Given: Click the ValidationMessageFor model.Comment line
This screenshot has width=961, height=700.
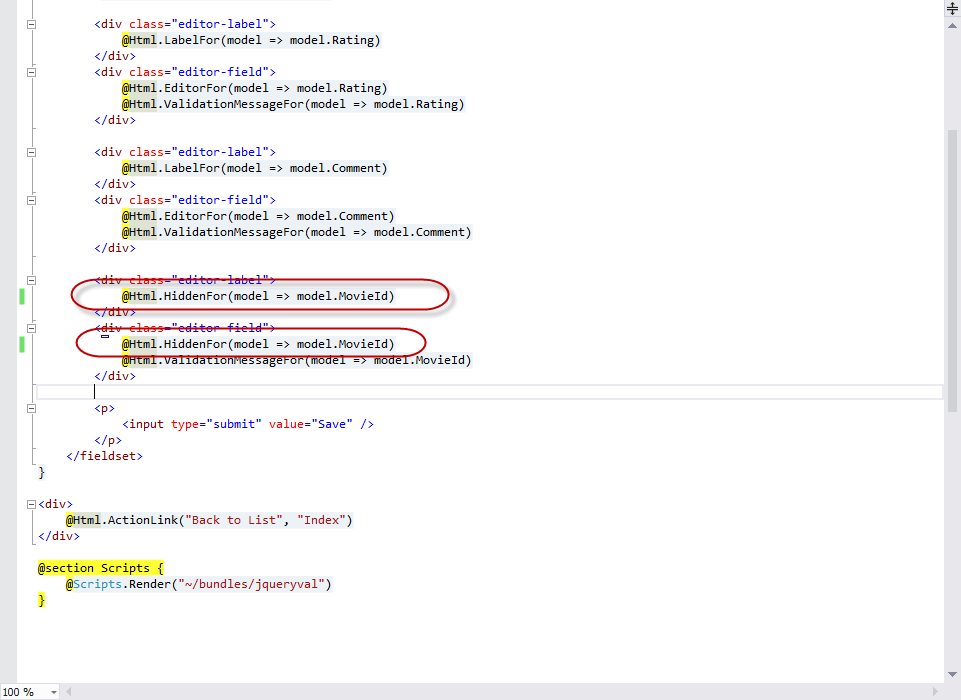Looking at the screenshot, I should coord(297,232).
